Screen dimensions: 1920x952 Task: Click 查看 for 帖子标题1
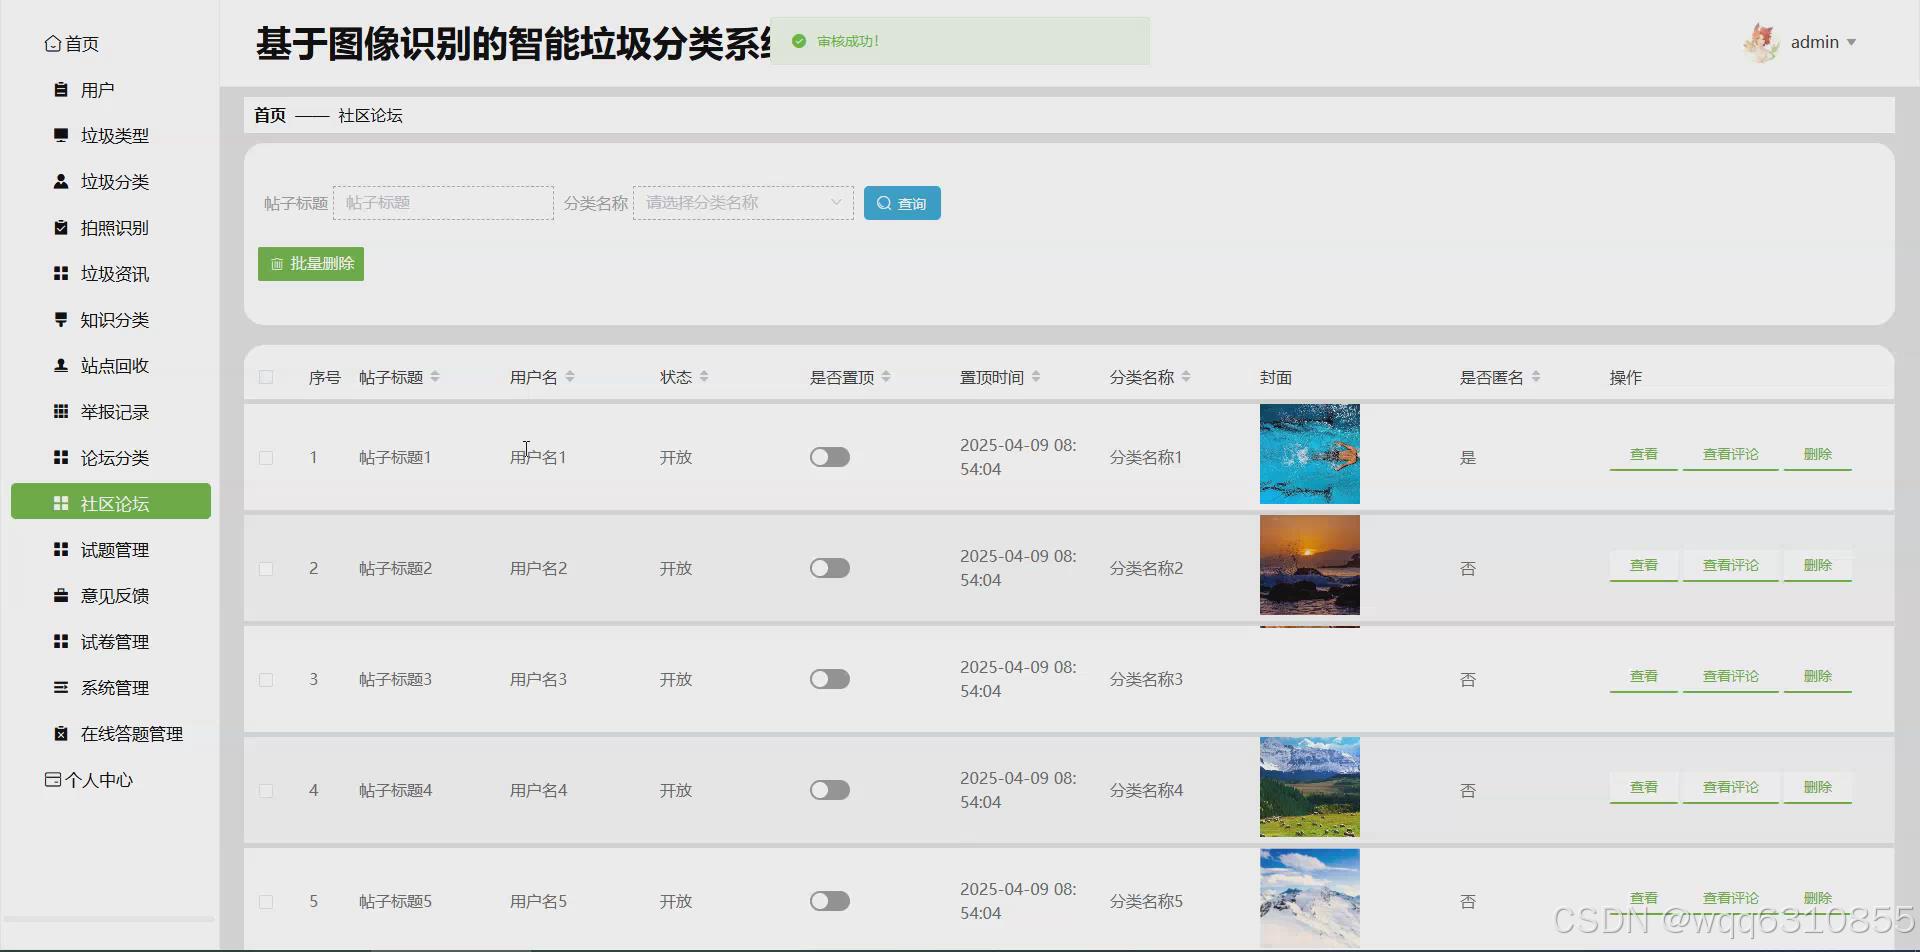coord(1644,455)
